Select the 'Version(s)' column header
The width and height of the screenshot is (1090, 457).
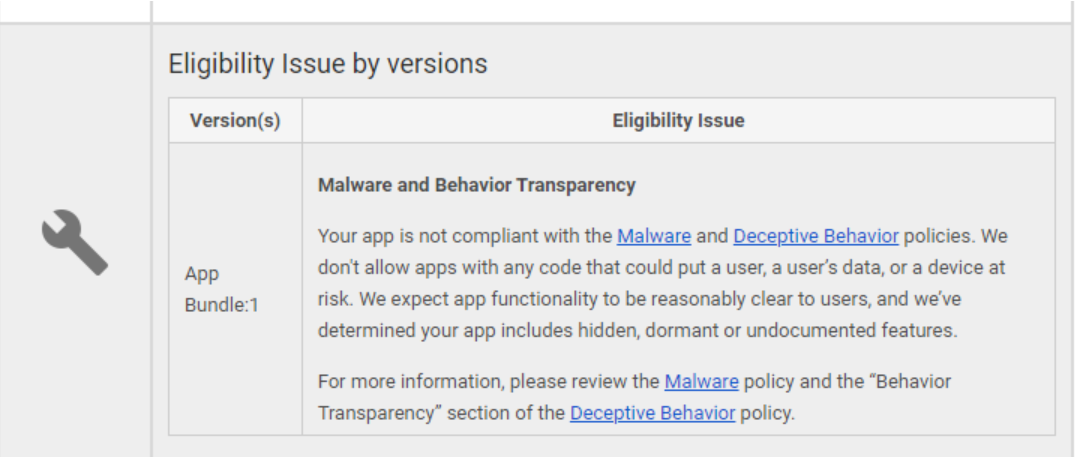[235, 121]
